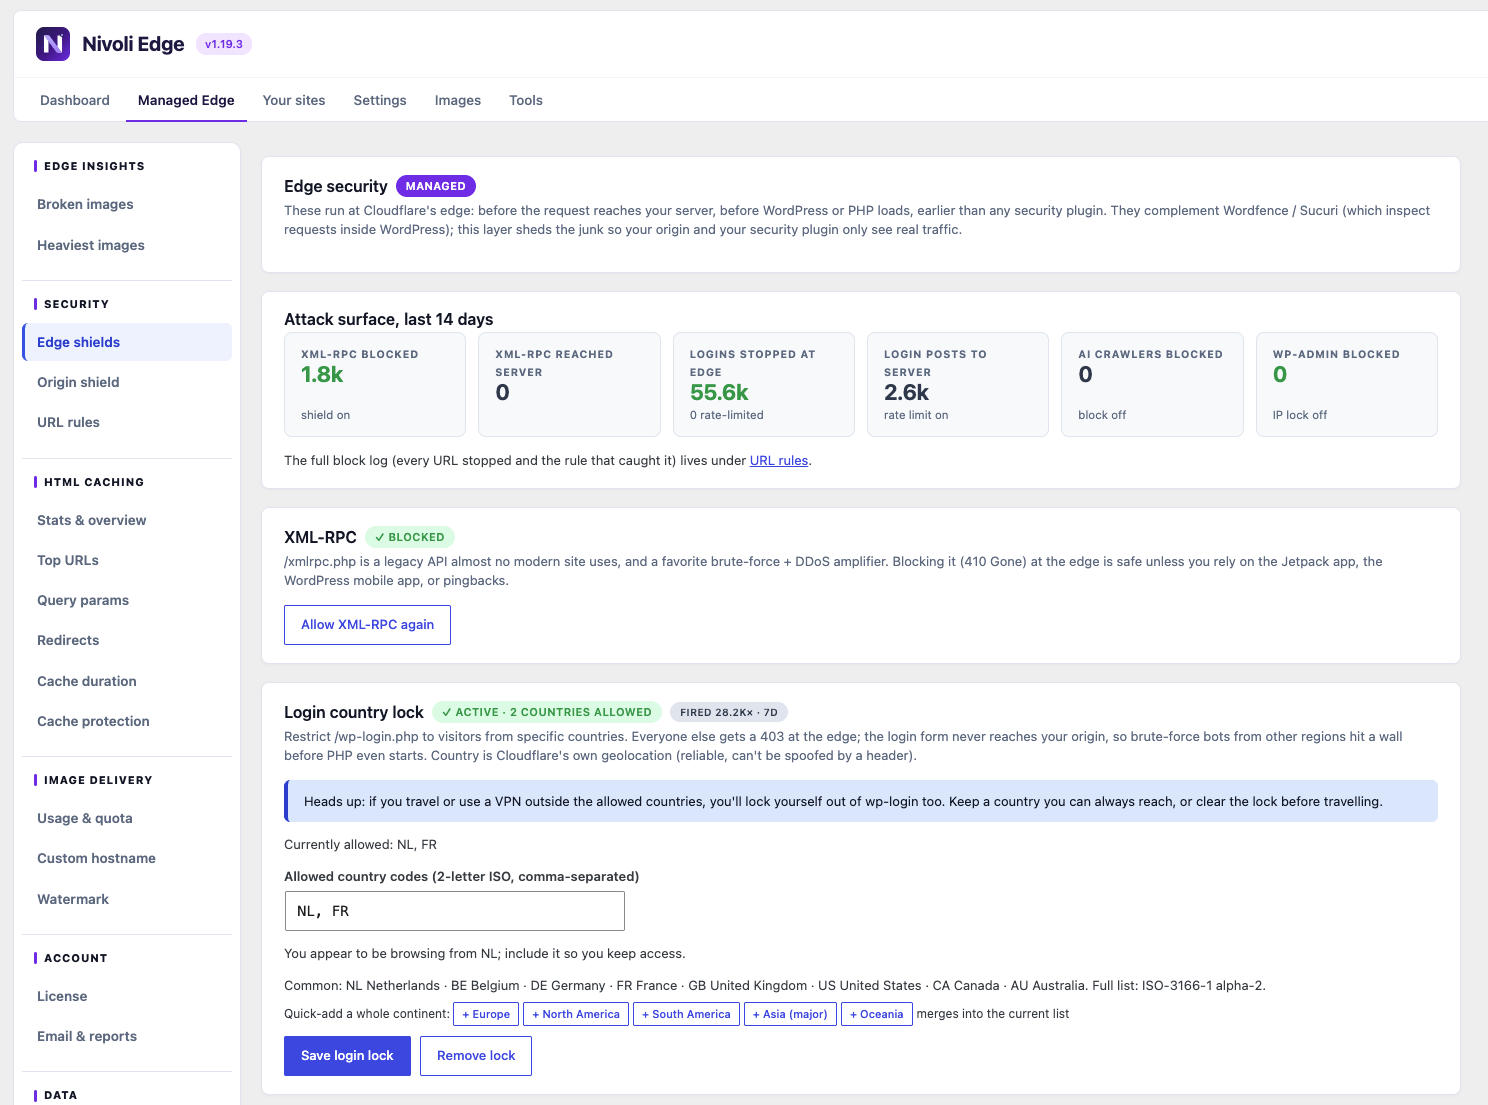The height and width of the screenshot is (1105, 1488).
Task: Open Redirects in sidebar
Action: pos(127,640)
